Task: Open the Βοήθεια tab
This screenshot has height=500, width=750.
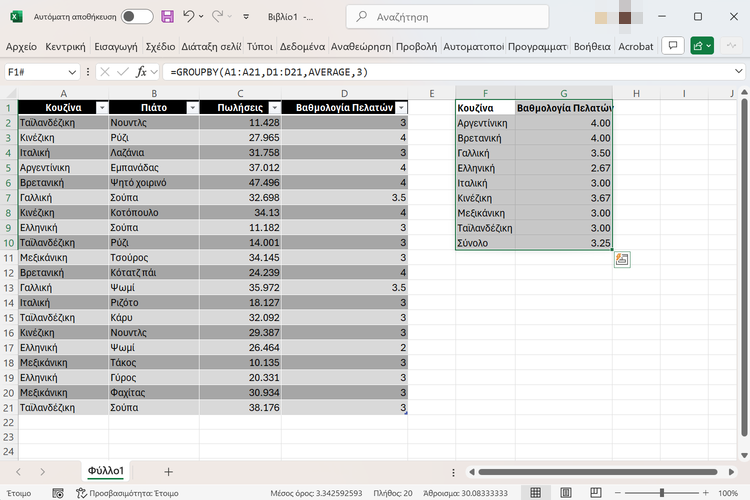Action: click(x=592, y=46)
